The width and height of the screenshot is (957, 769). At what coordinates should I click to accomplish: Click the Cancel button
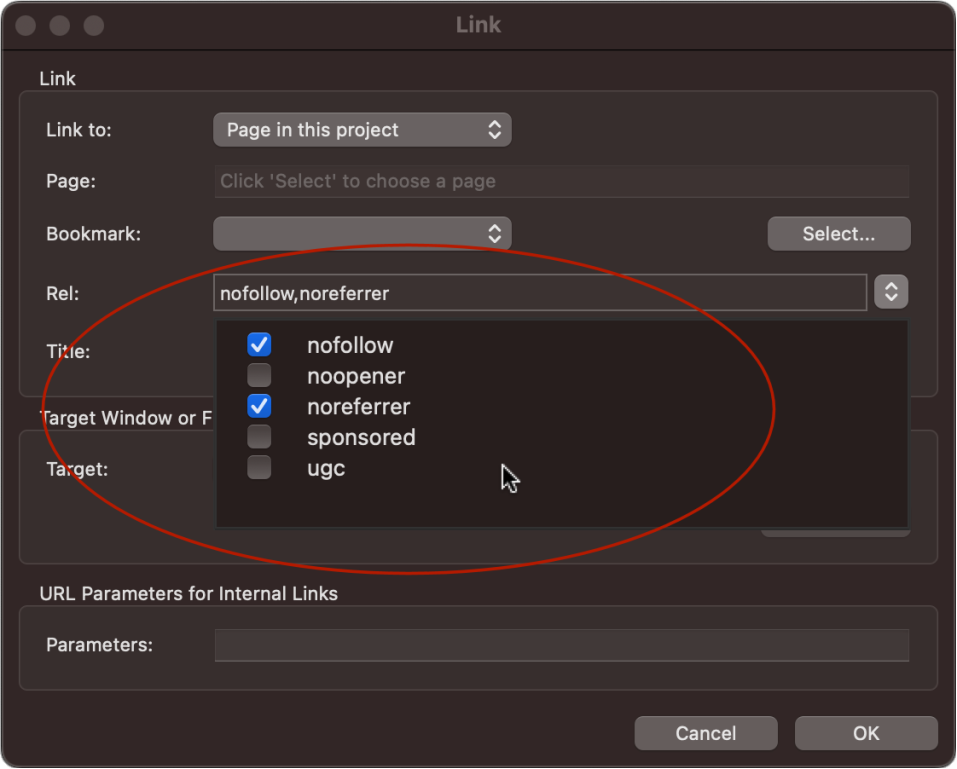click(x=705, y=733)
